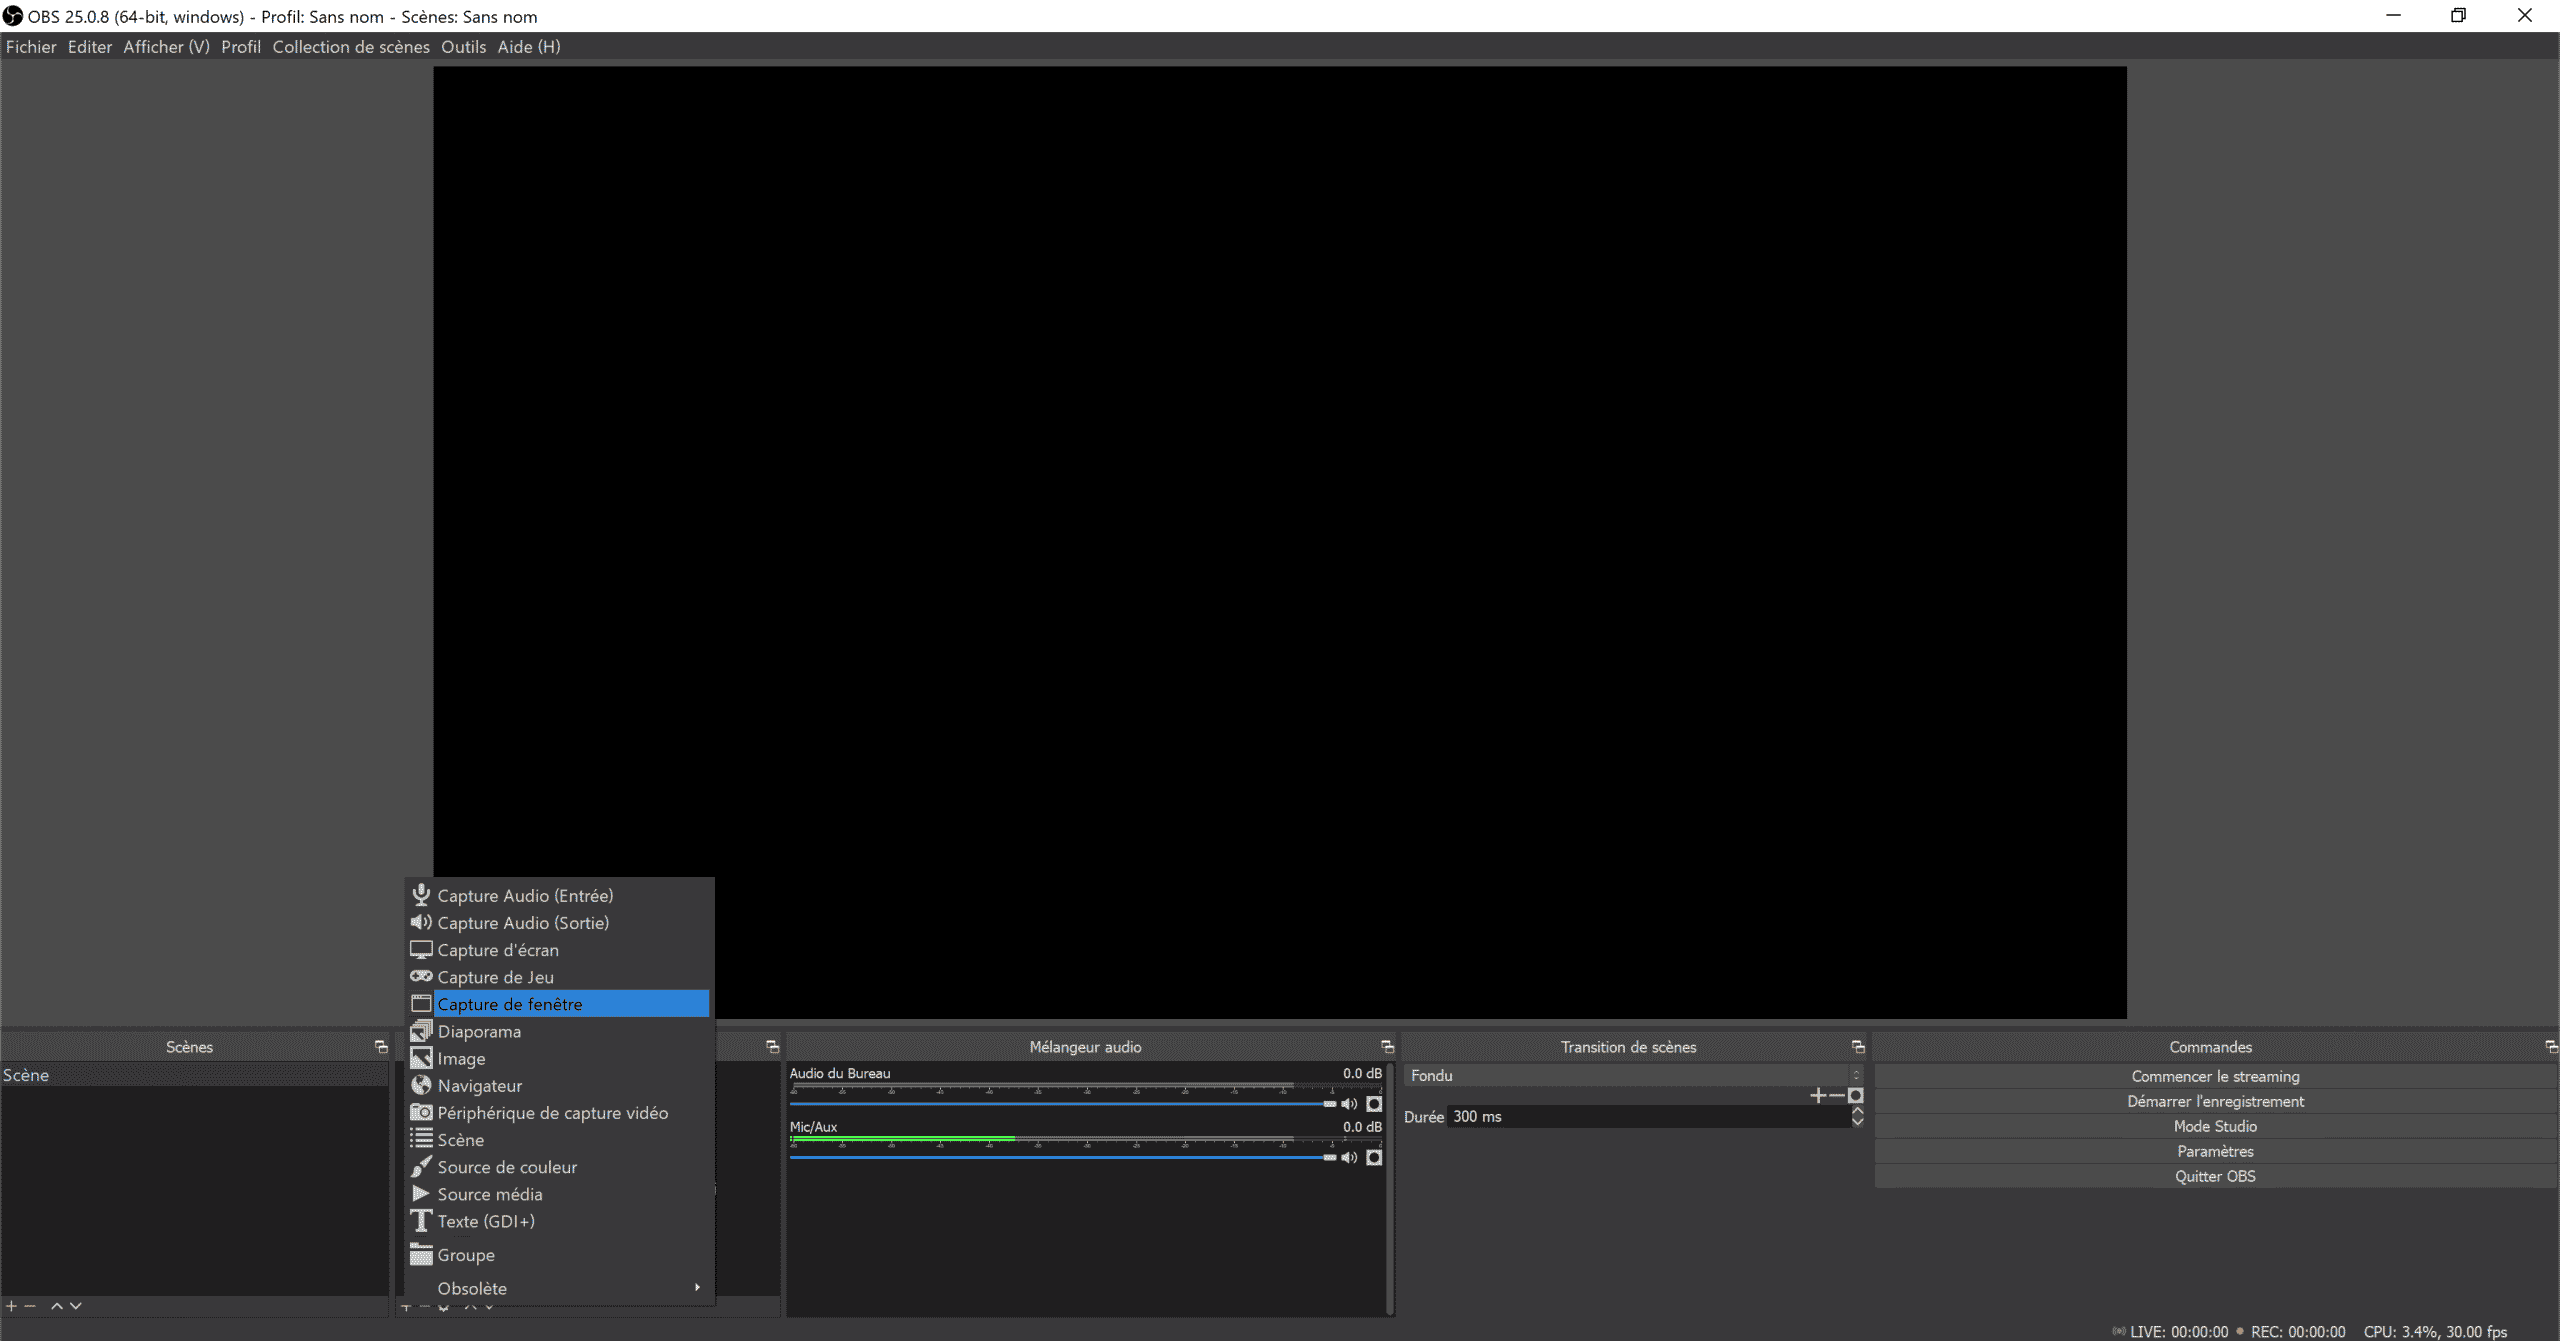Viewport: 2560px width, 1341px height.
Task: Toggle Mode Studio on
Action: pos(2214,1126)
